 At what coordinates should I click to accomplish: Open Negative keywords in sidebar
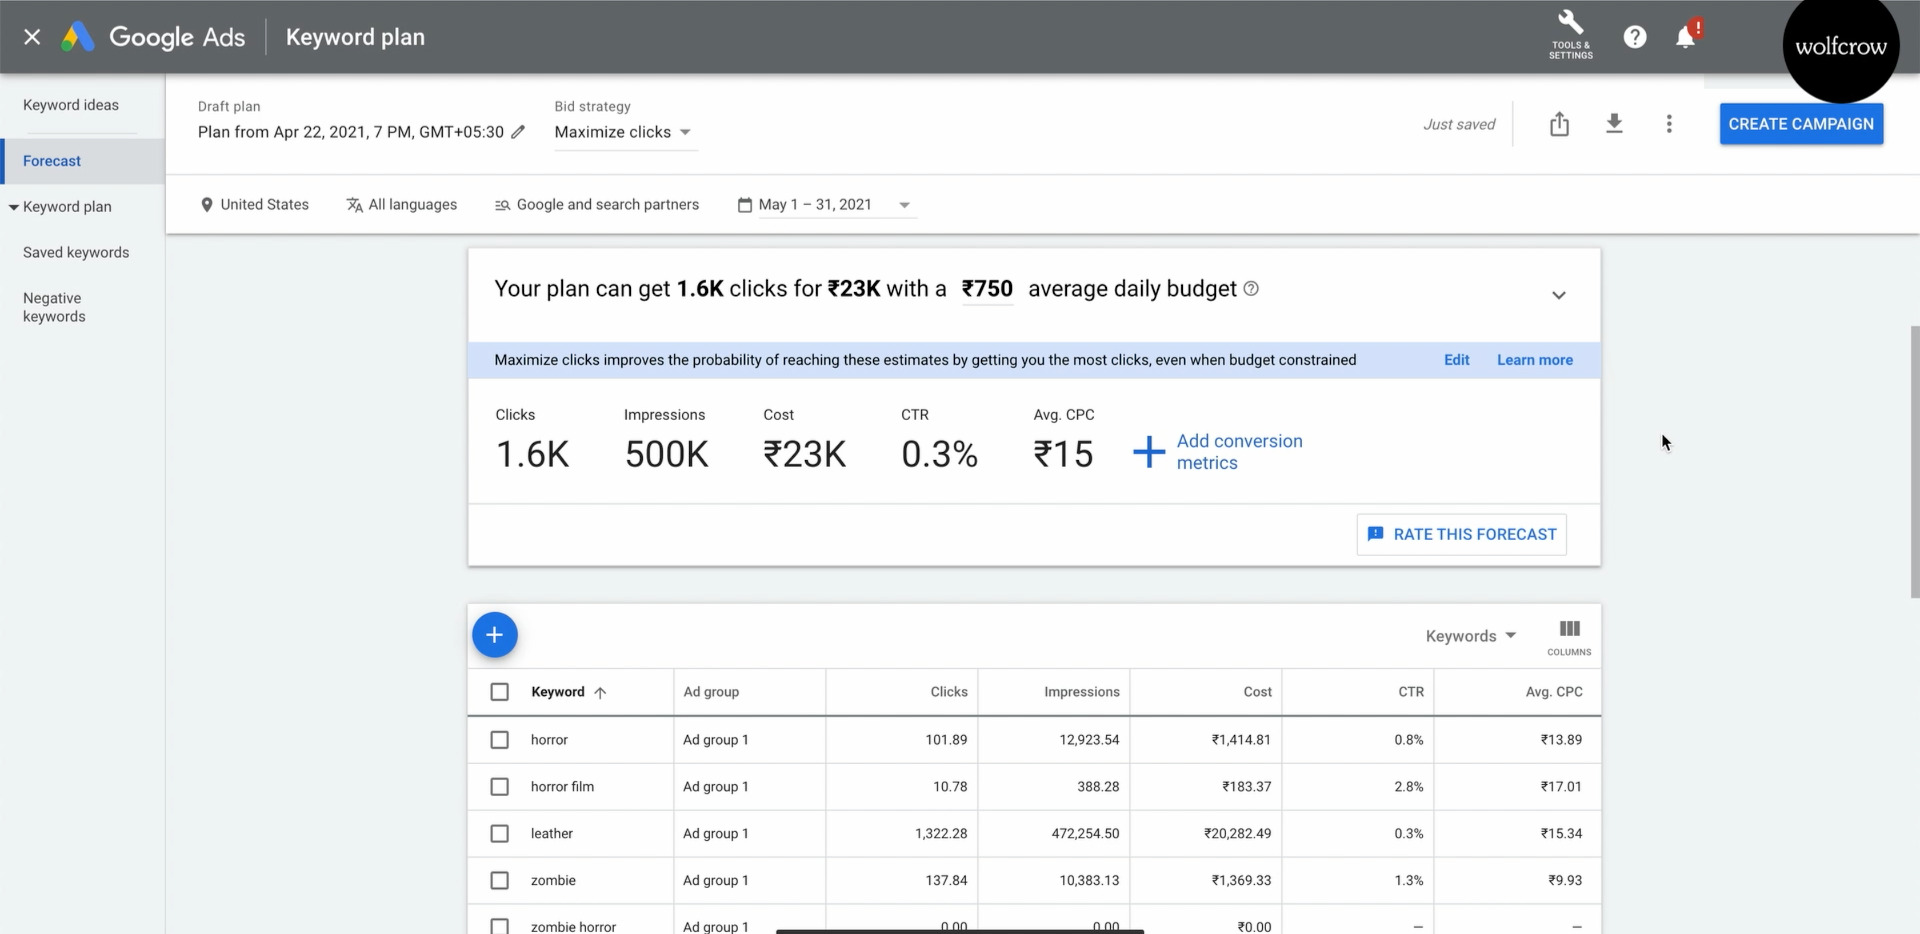point(54,307)
